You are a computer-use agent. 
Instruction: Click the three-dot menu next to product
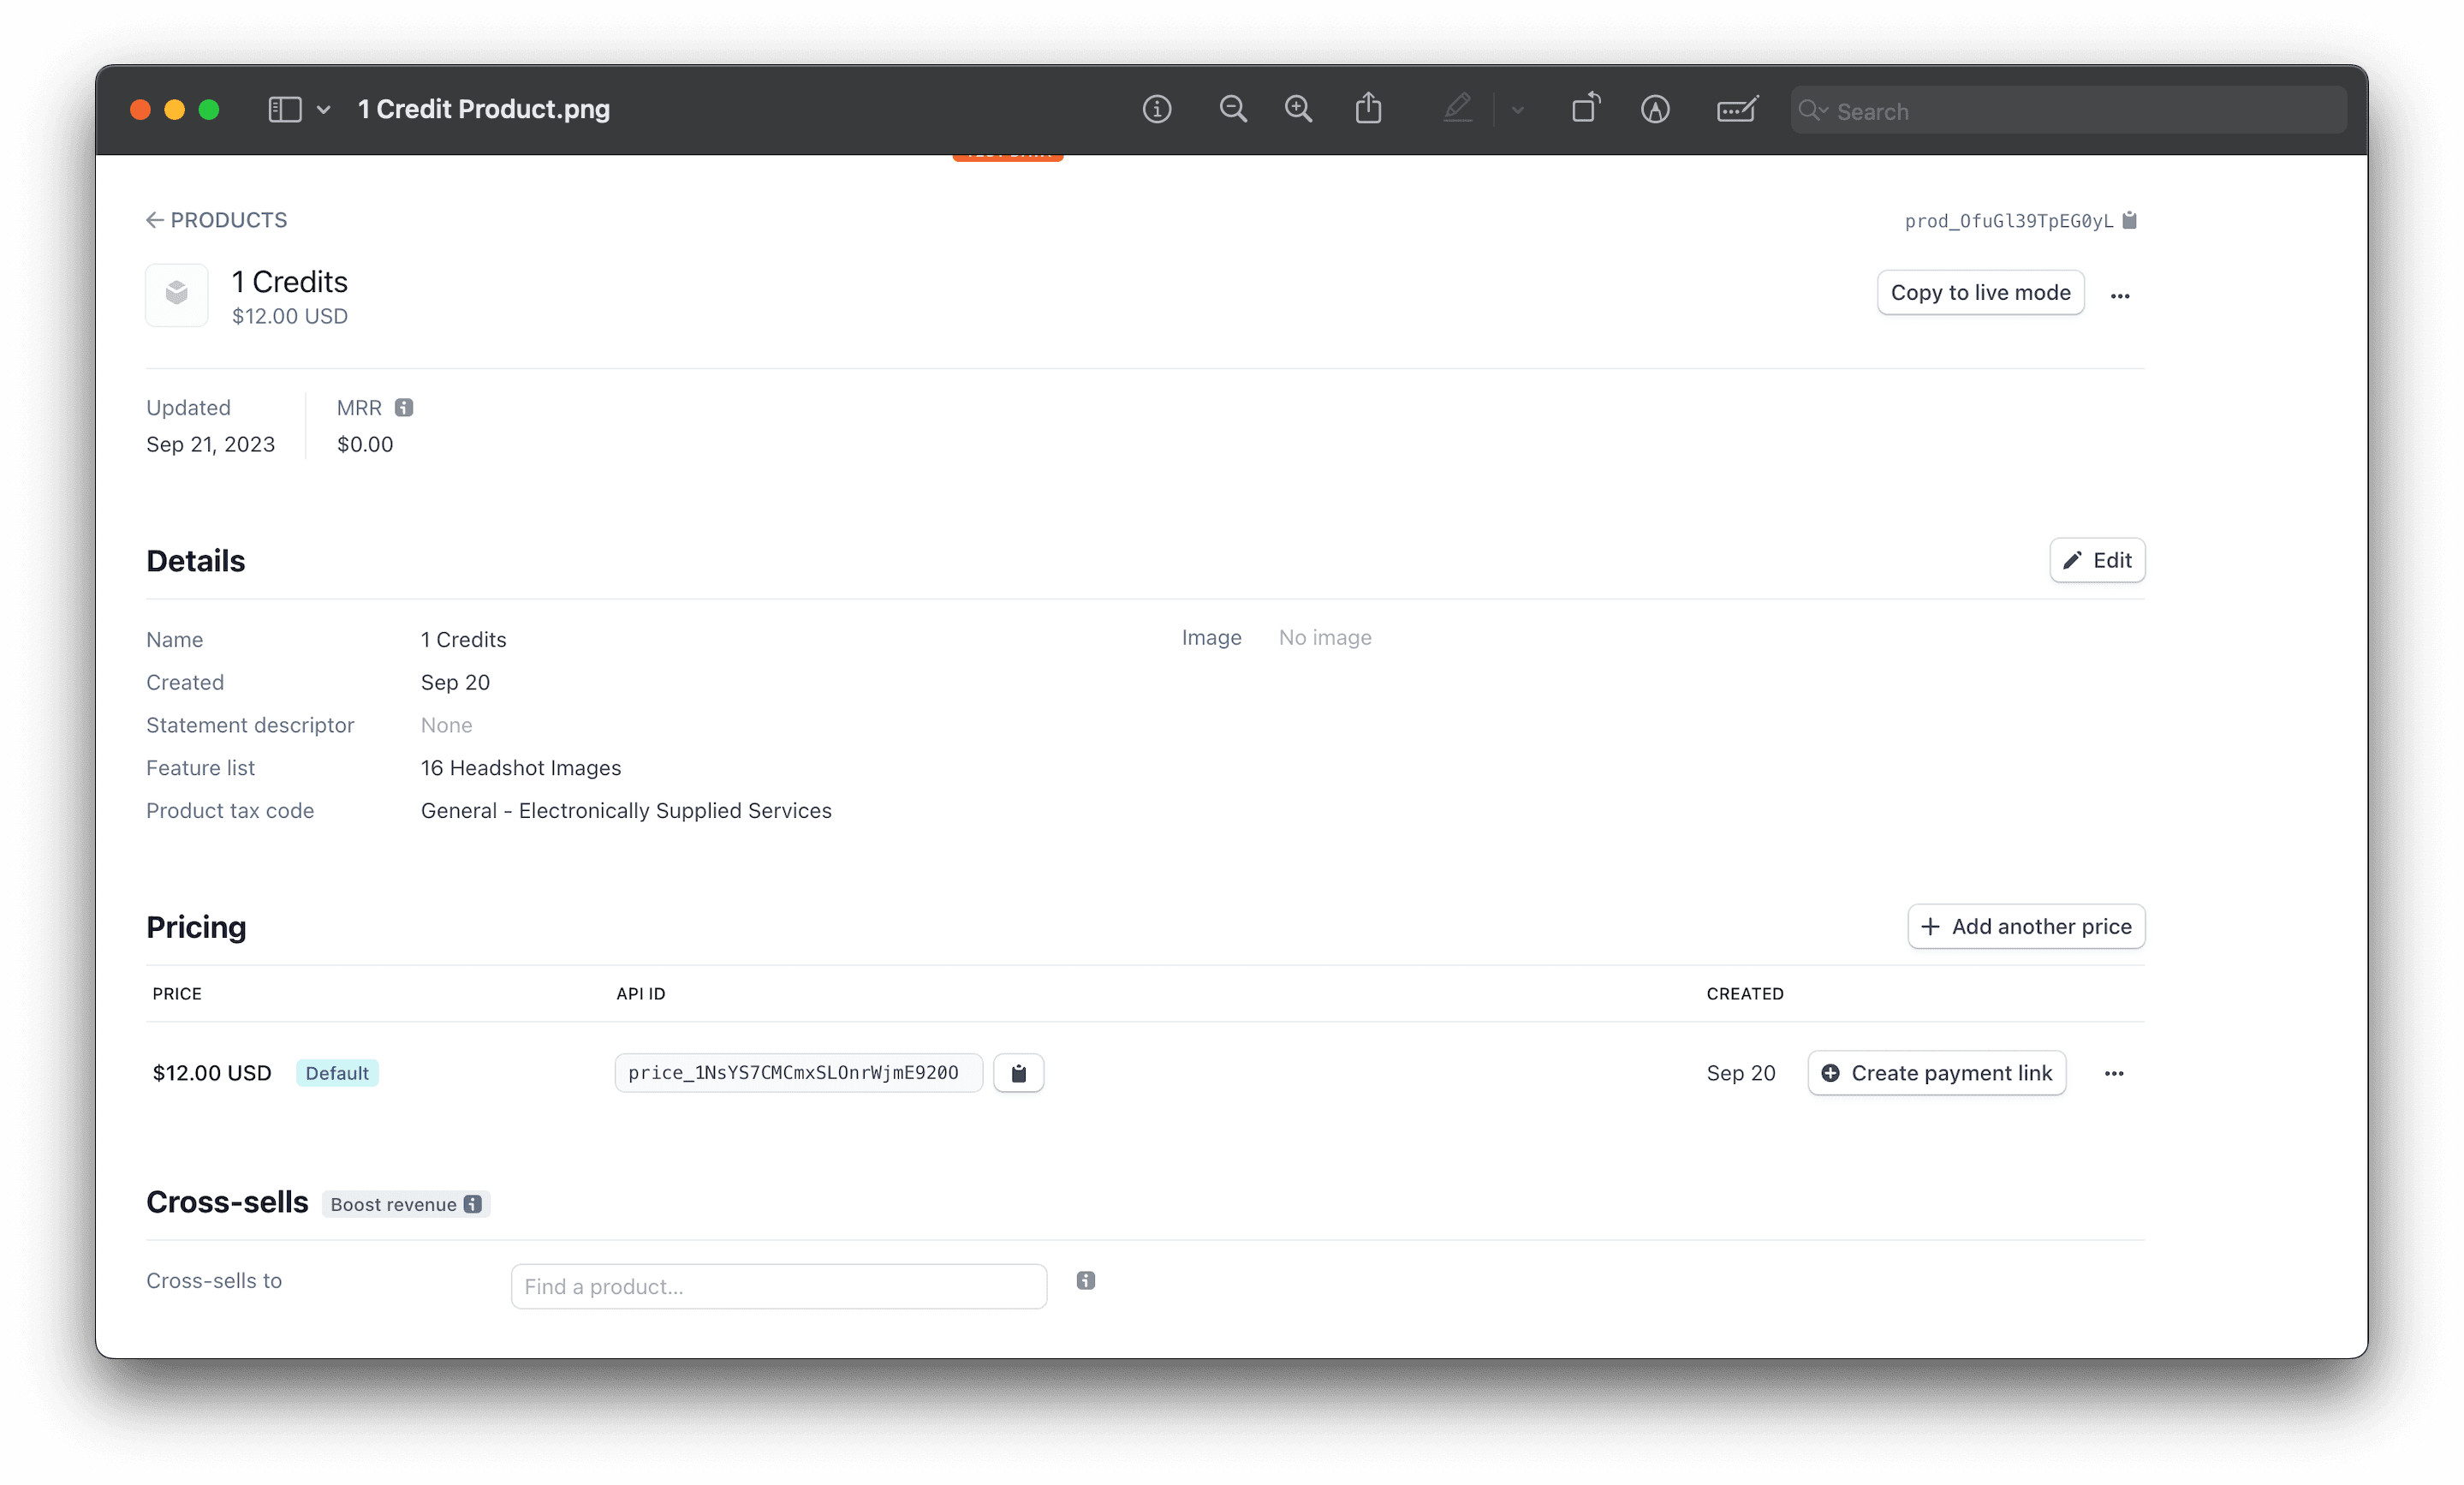(2122, 294)
